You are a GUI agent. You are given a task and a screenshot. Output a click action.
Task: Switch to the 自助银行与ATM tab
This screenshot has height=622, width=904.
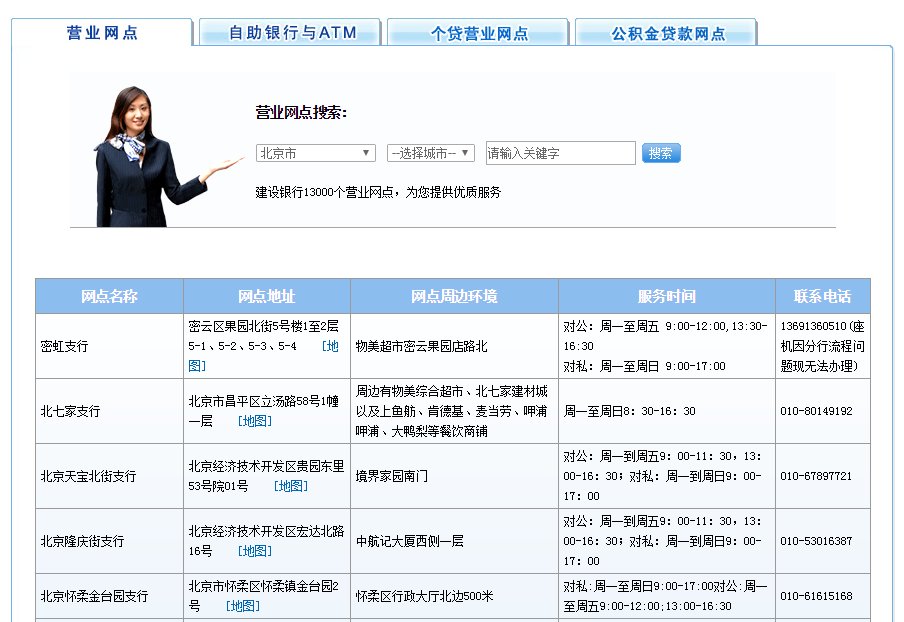tap(289, 31)
